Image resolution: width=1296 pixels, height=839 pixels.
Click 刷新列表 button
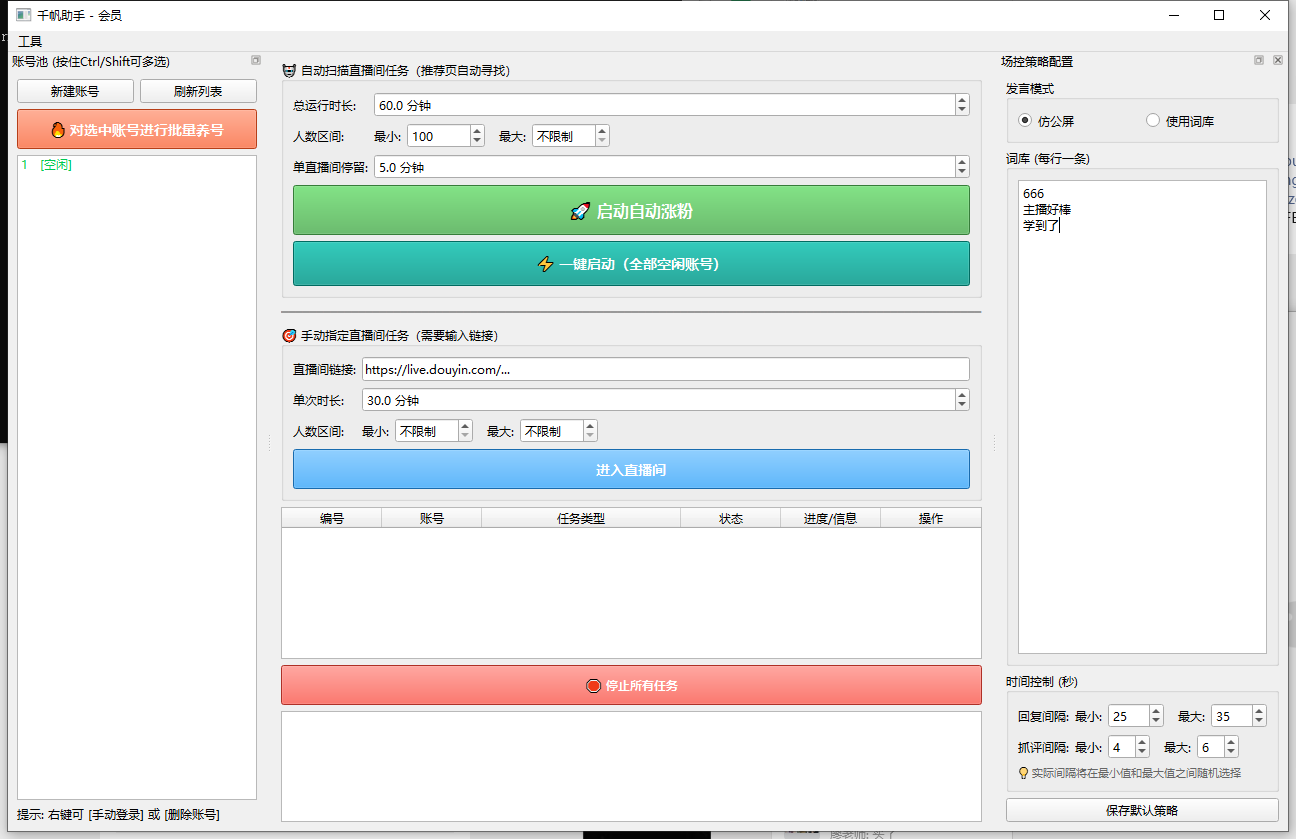[x=198, y=91]
